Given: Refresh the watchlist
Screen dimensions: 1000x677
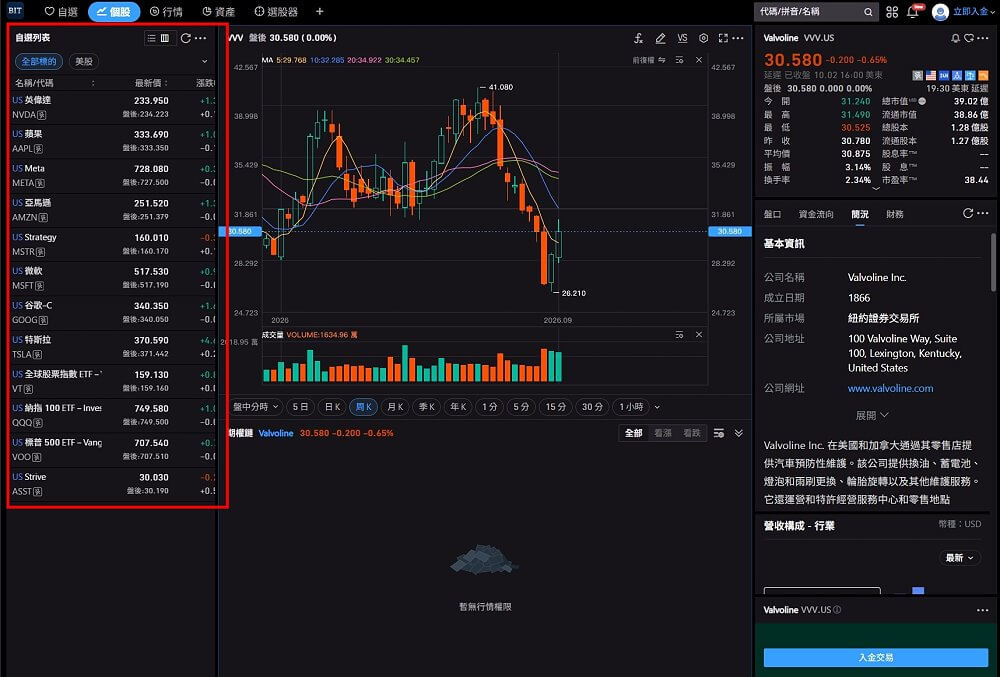Looking at the screenshot, I should click(x=186, y=38).
